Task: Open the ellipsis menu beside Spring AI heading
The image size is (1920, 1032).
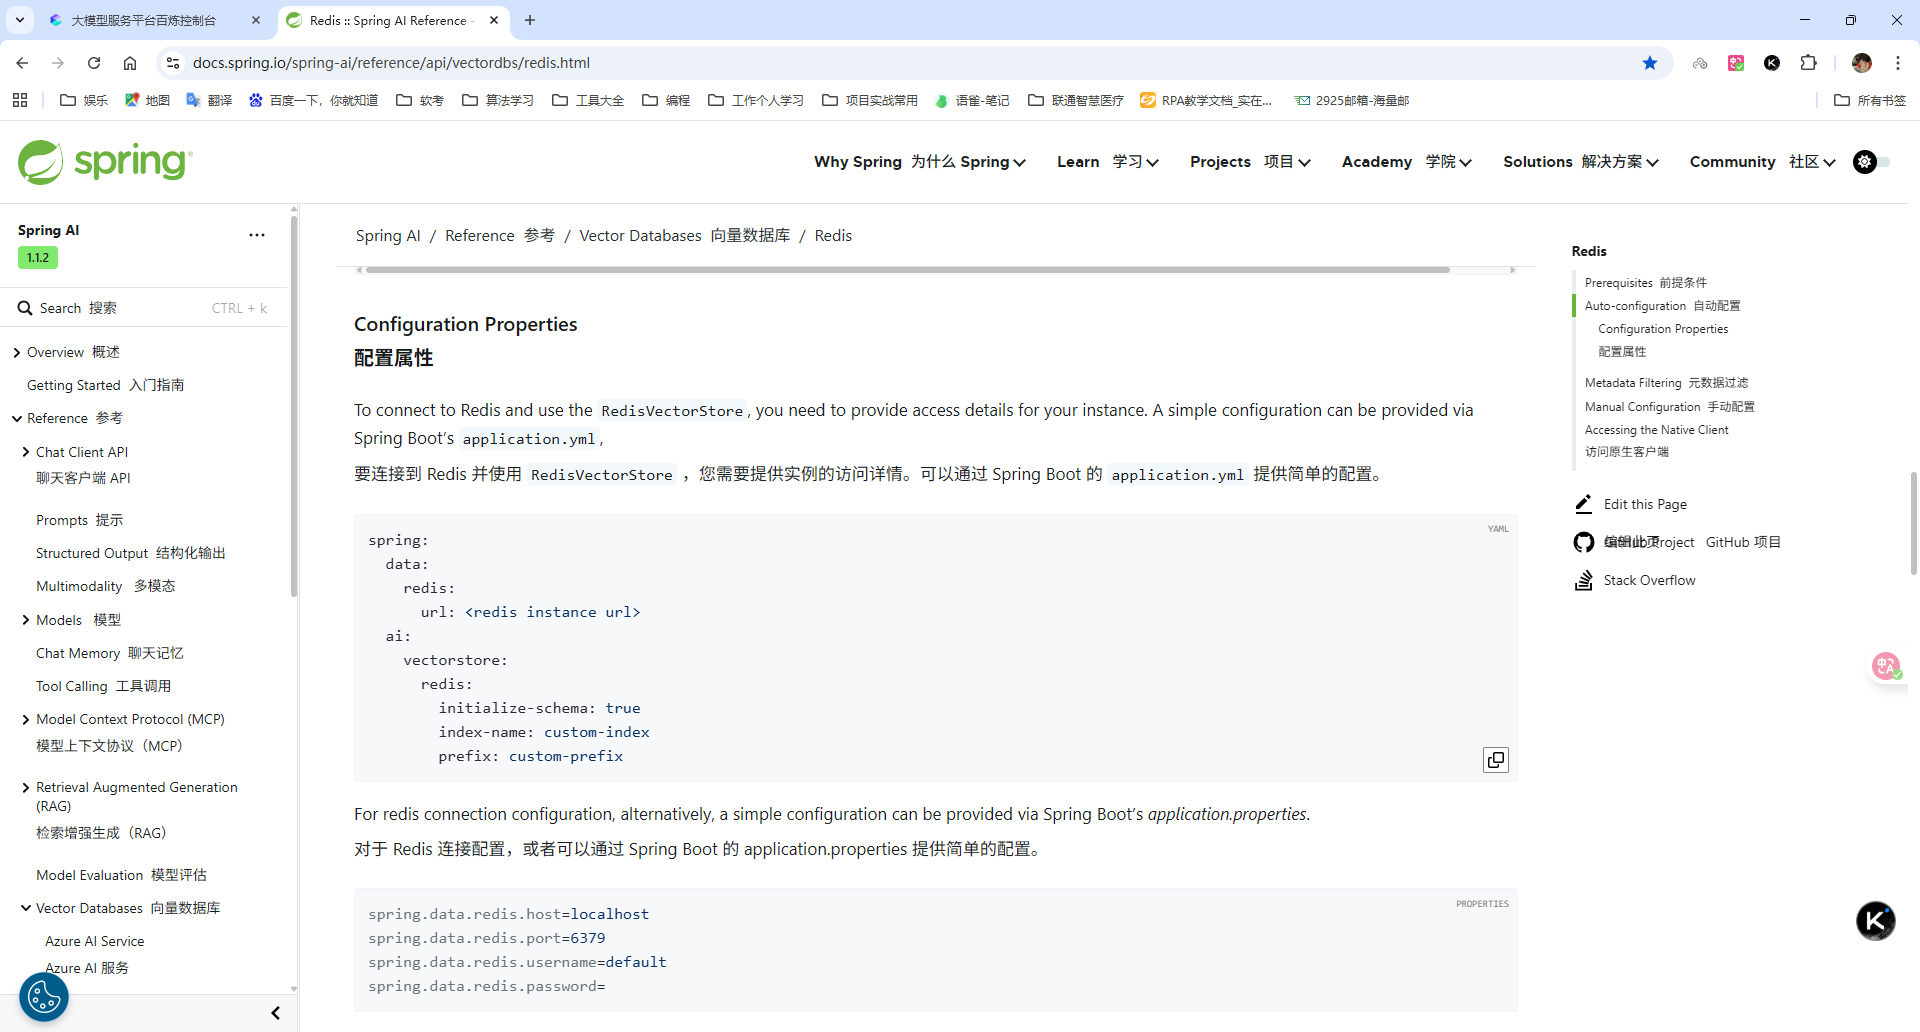Action: pyautogui.click(x=257, y=234)
